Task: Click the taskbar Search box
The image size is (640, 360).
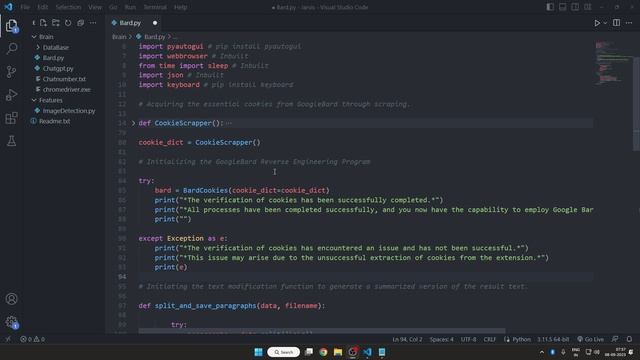Action: pyautogui.click(x=284, y=352)
